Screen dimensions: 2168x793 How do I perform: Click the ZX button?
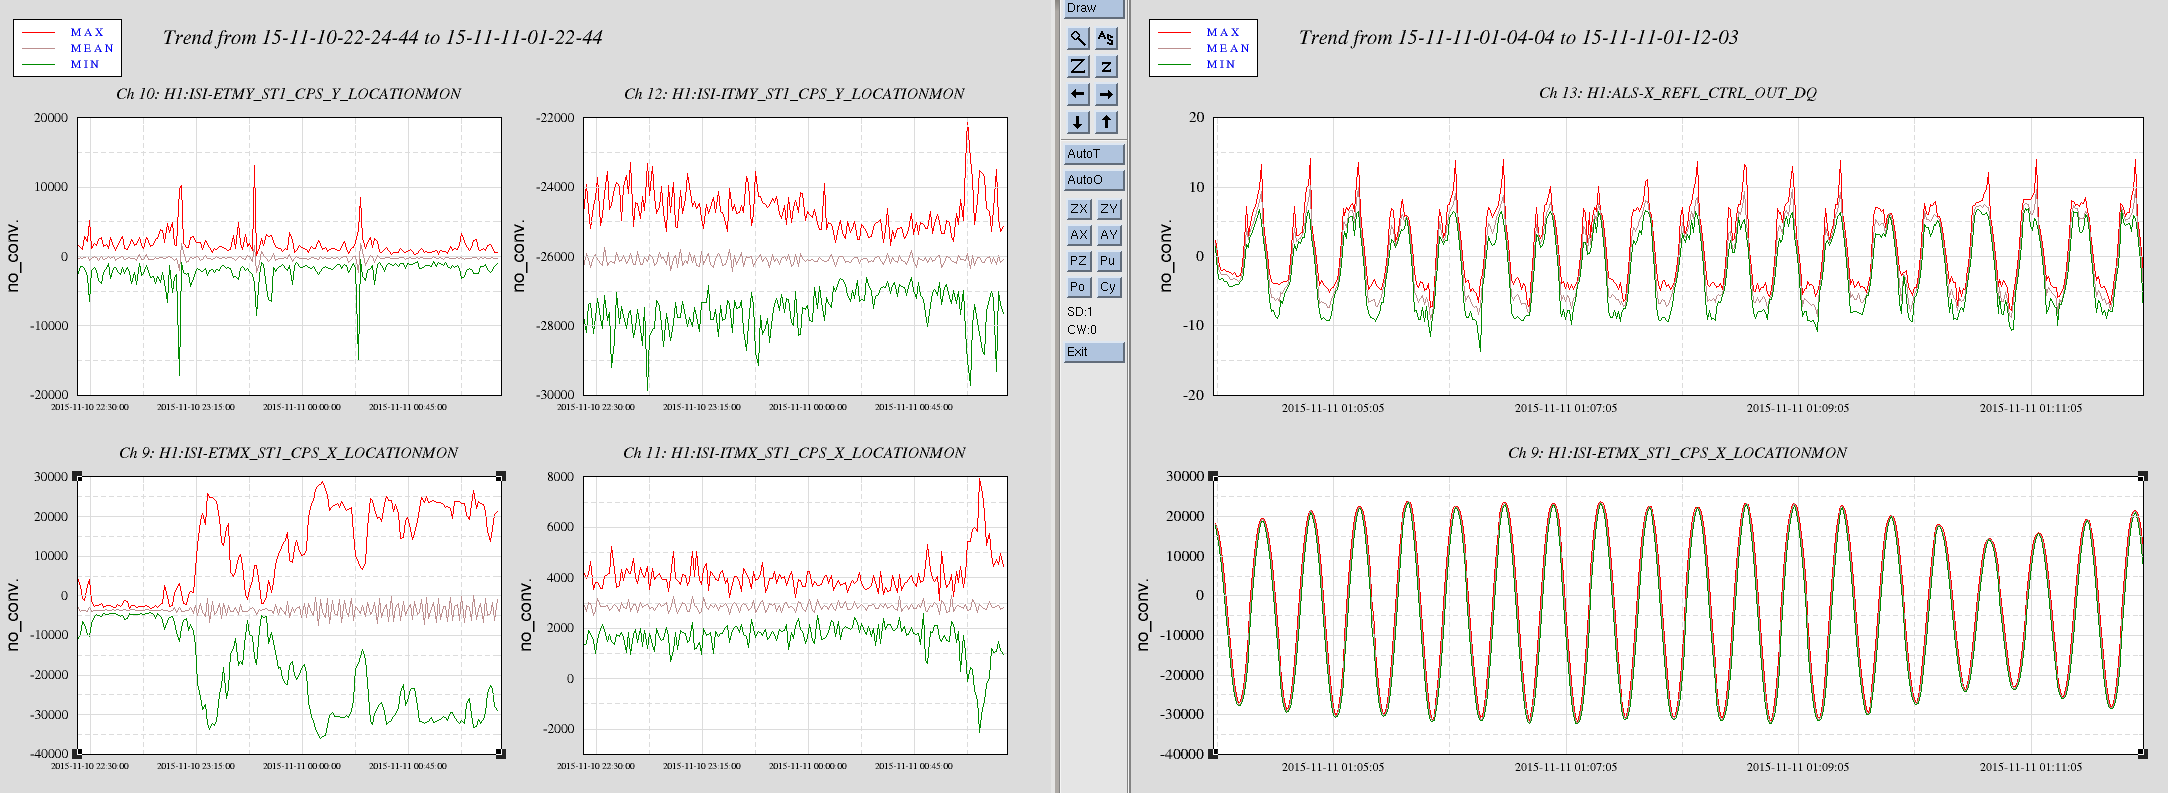pyautogui.click(x=1079, y=209)
